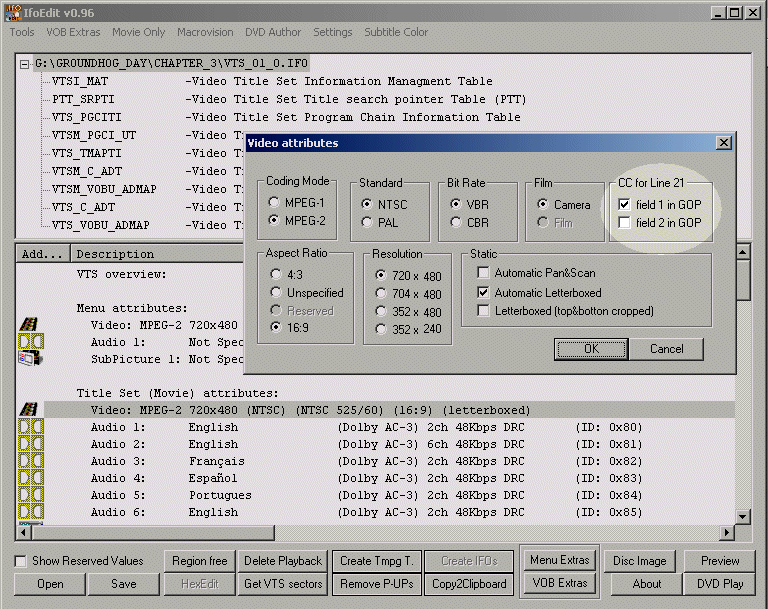Viewport: 768px width, 609px height.
Task: Click horizontal scrollbar right arrow
Action: click(727, 532)
